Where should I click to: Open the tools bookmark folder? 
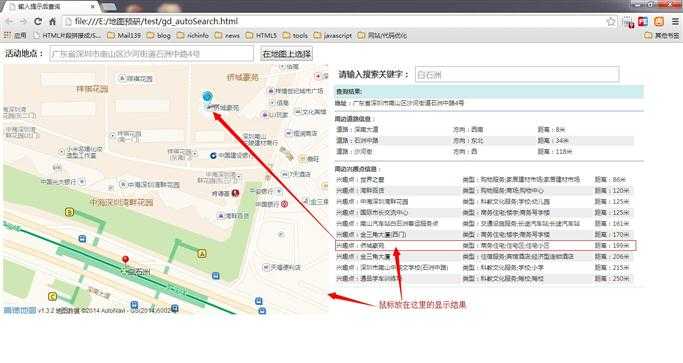coord(295,35)
